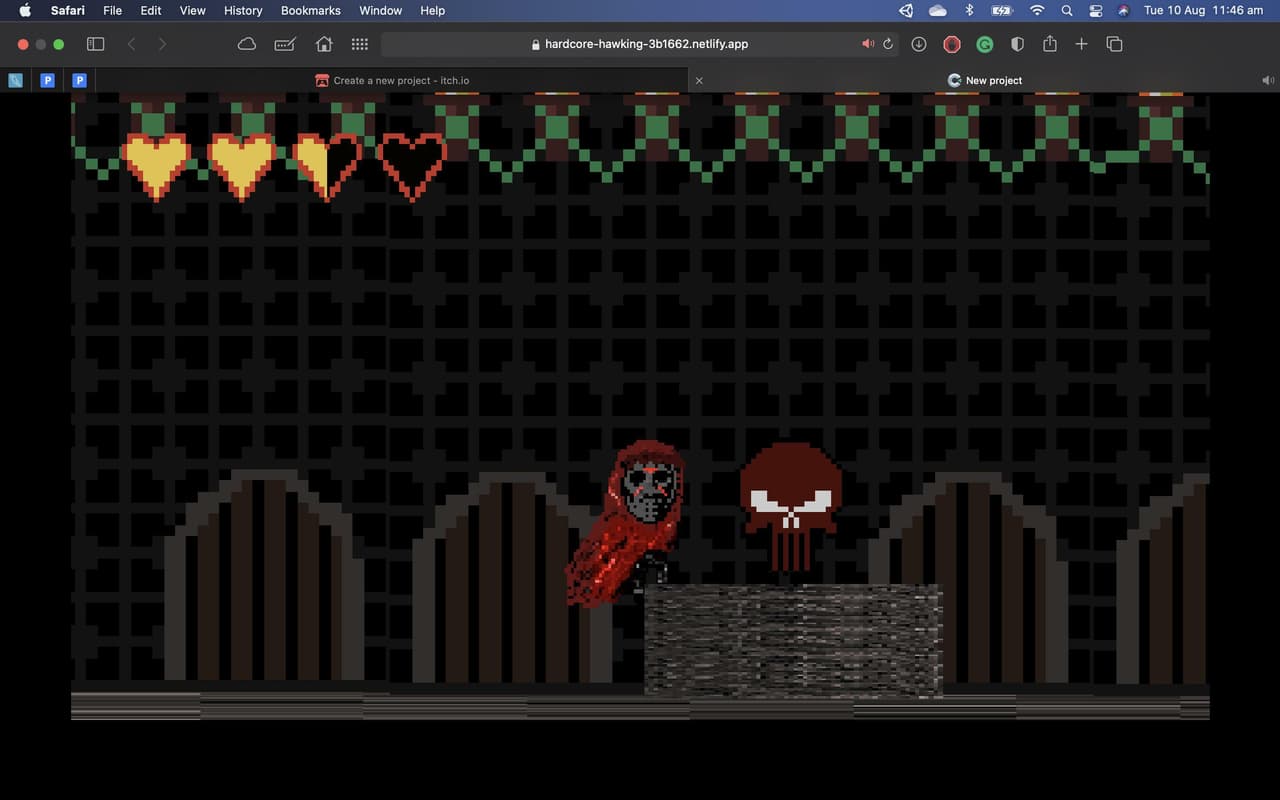Open the Help menu

point(432,10)
